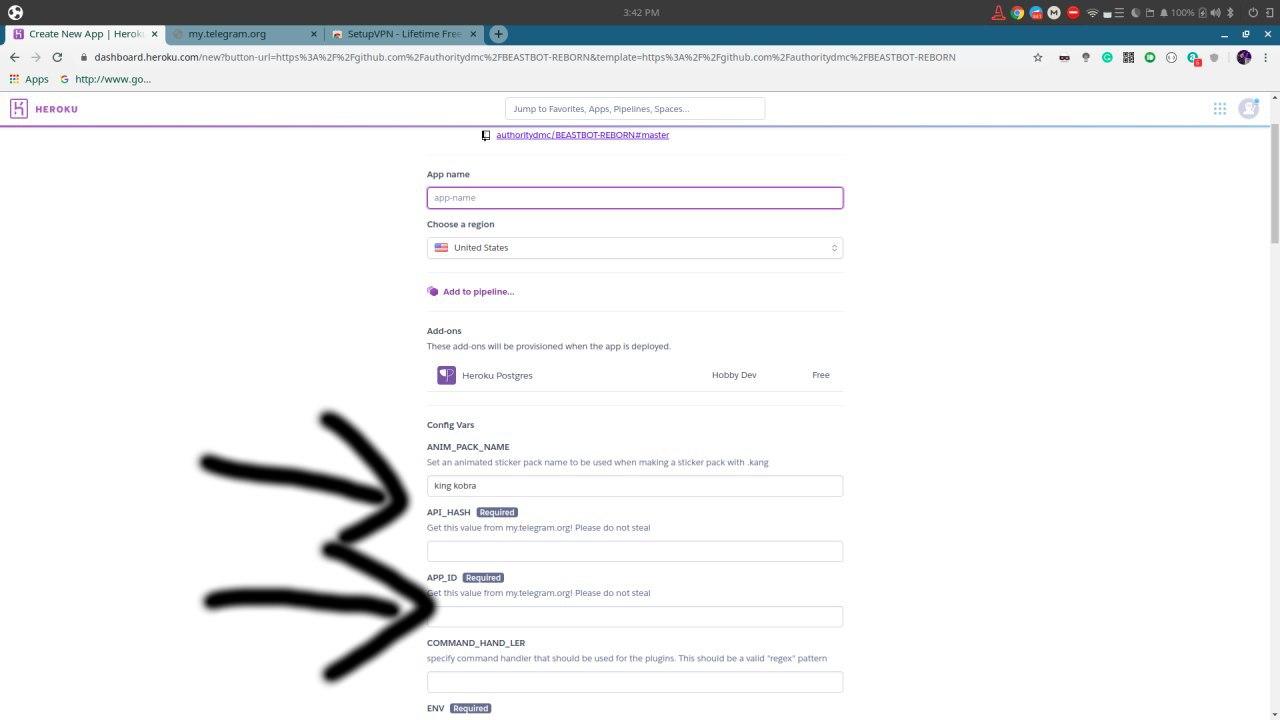Click the Bluetooth tray icon

1230,13
